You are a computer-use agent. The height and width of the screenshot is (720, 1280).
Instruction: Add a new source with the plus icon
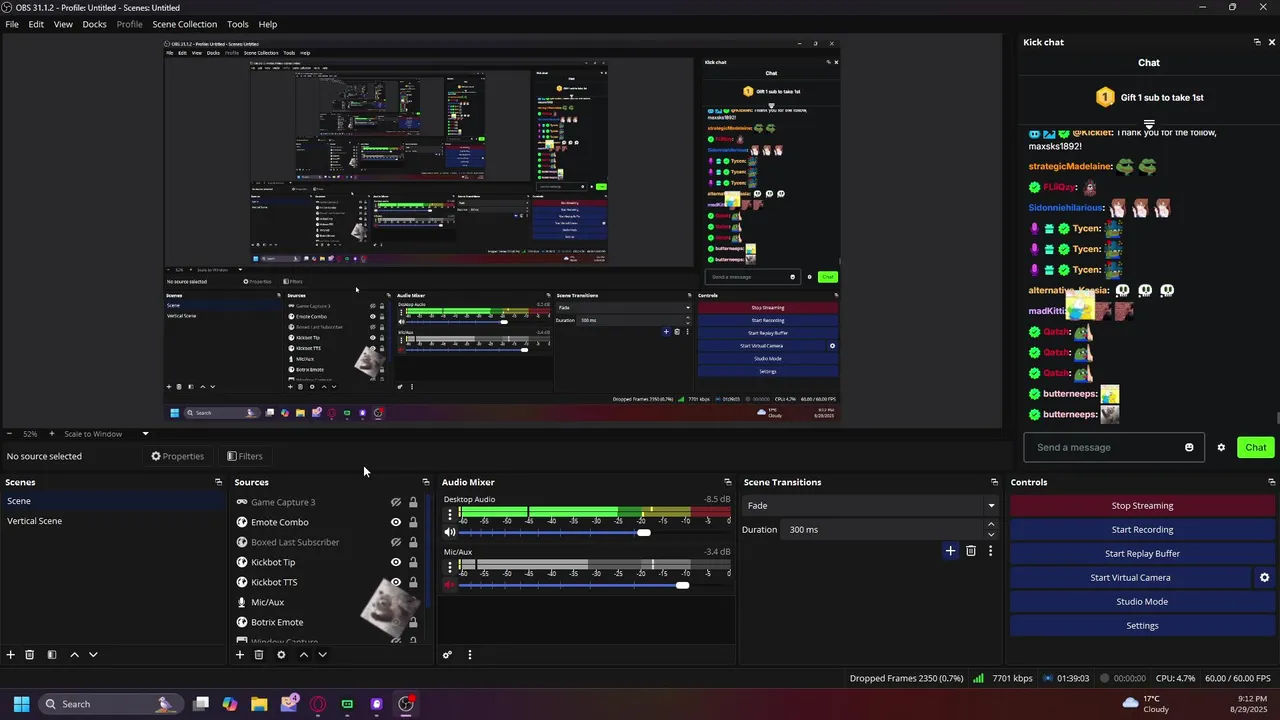240,655
